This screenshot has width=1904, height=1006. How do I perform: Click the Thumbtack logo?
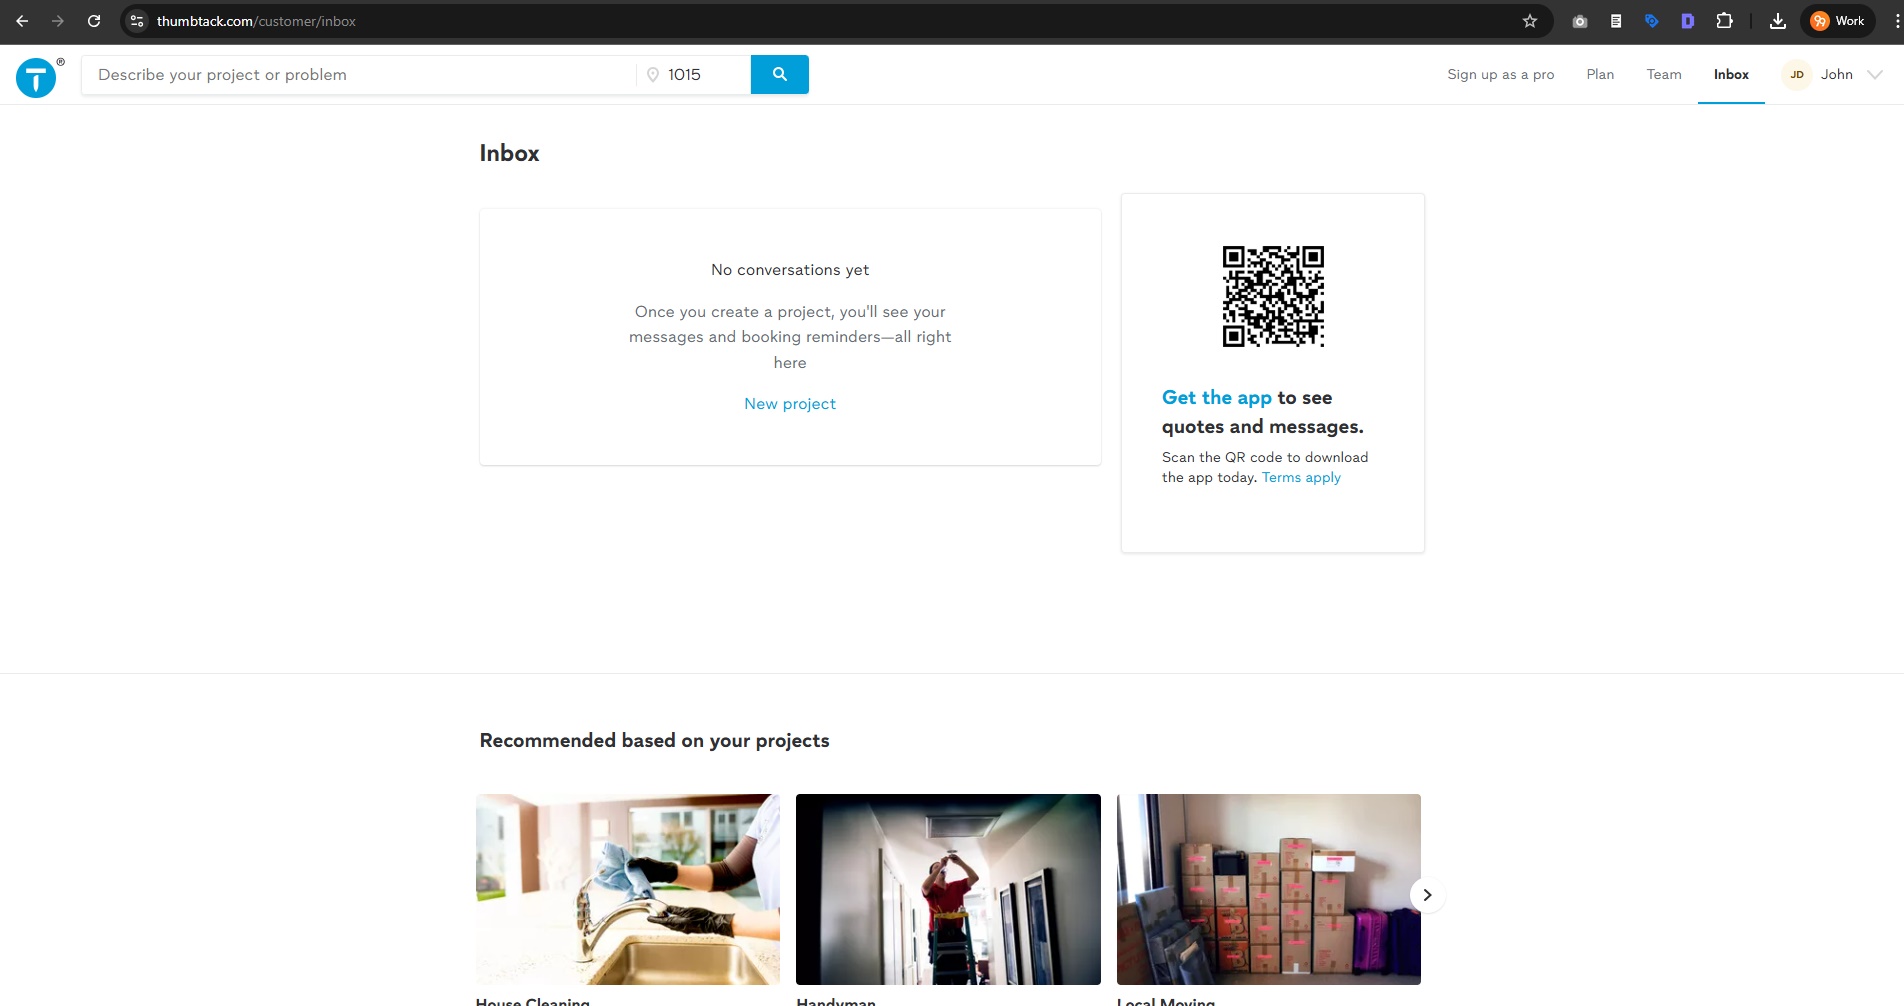pyautogui.click(x=37, y=77)
